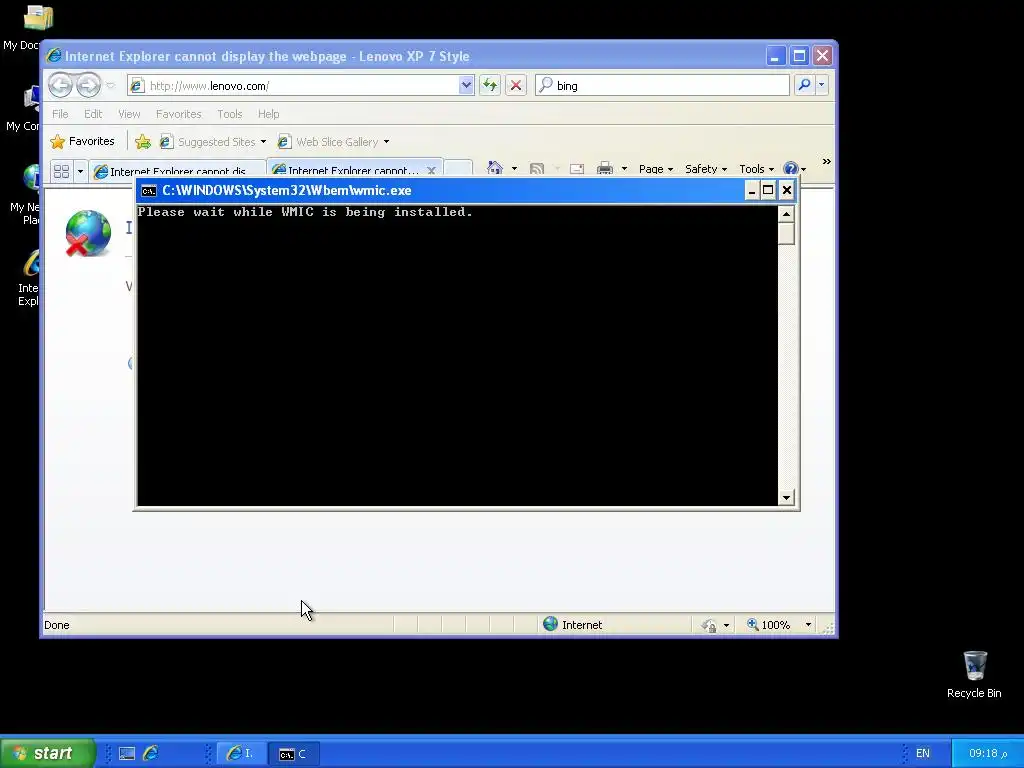
Task: Expand the Home button dropdown arrow
Action: pos(515,168)
